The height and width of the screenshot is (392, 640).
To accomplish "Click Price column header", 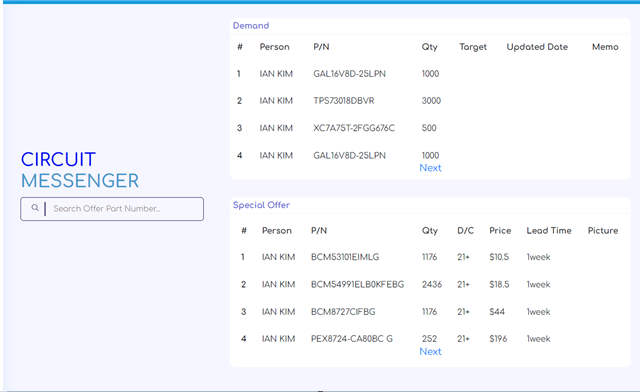I will (500, 231).
